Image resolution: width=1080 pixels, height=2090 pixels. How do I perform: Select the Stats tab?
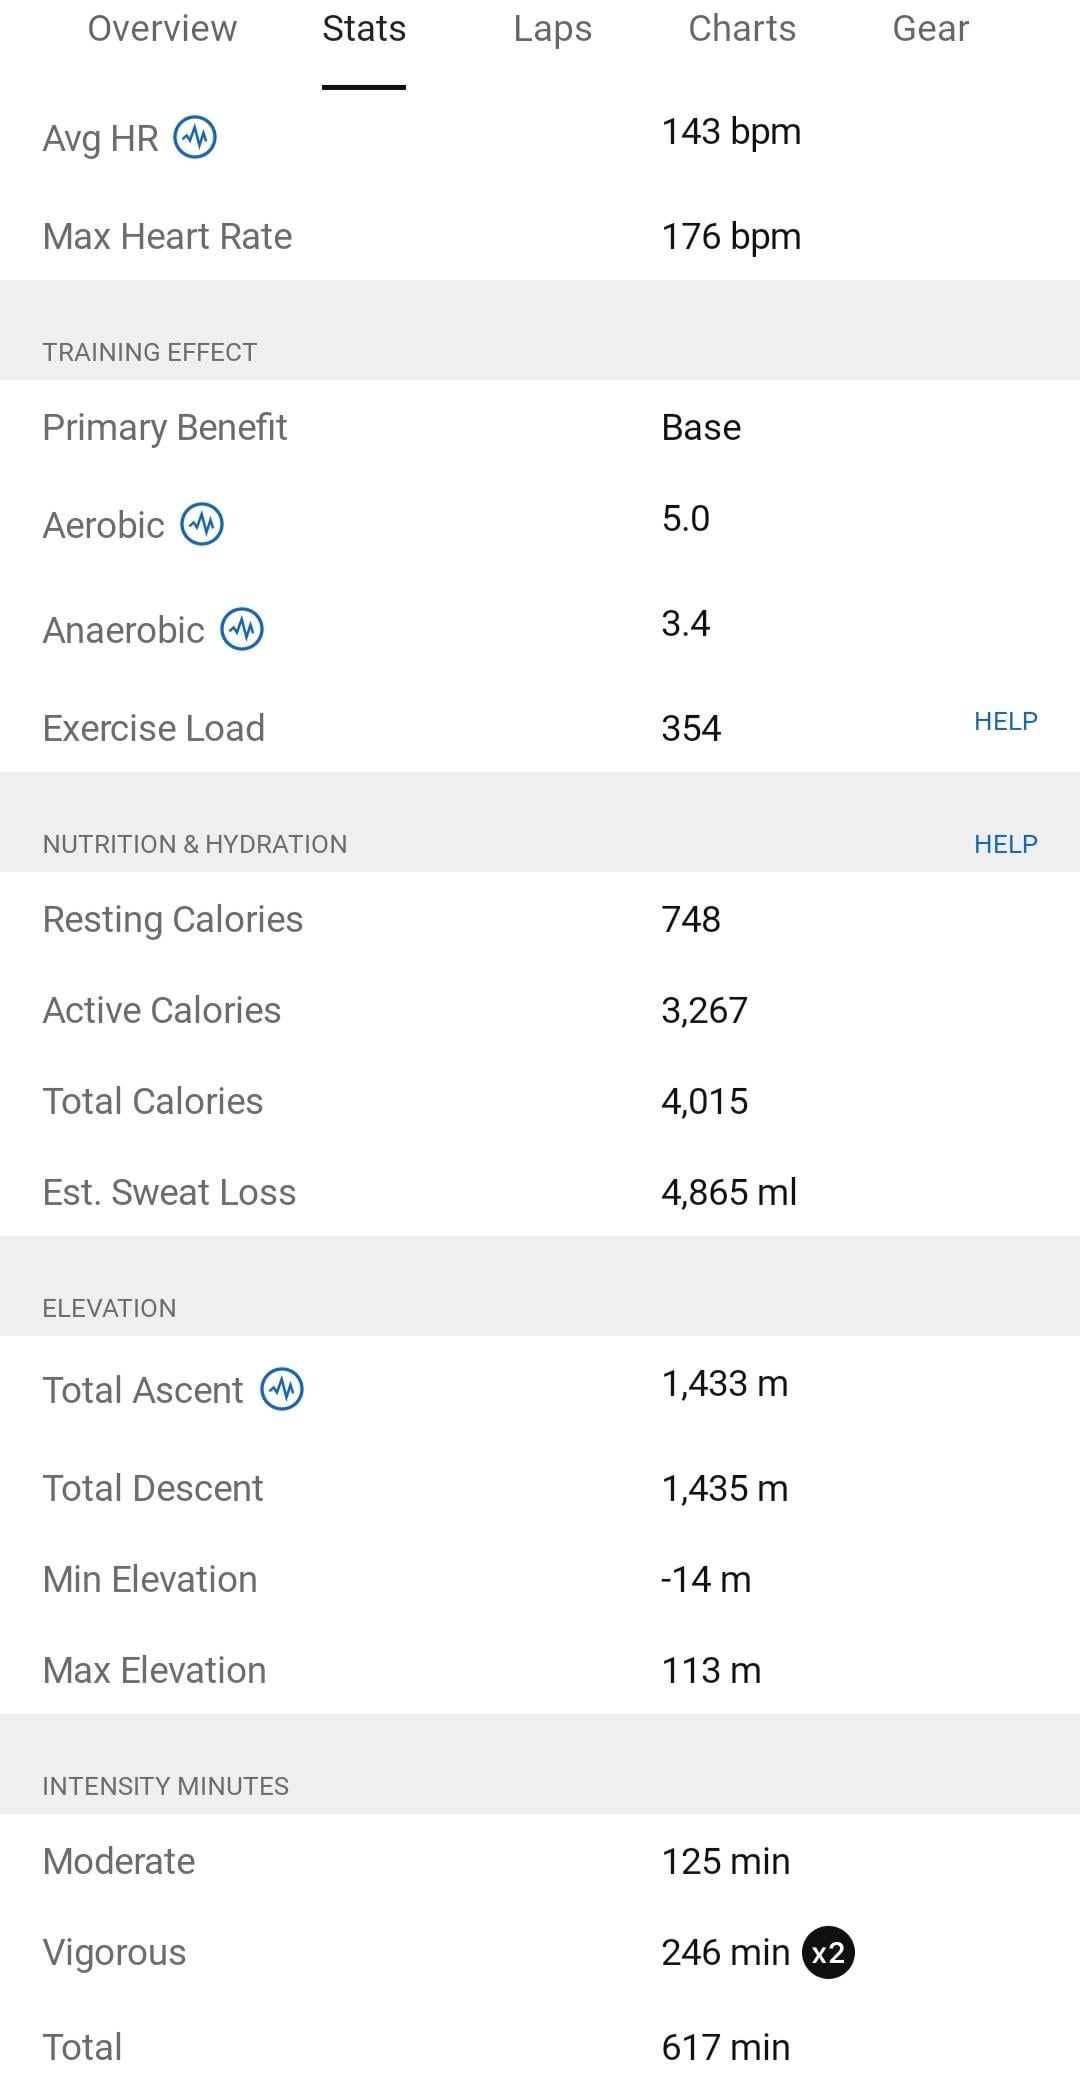(x=364, y=29)
